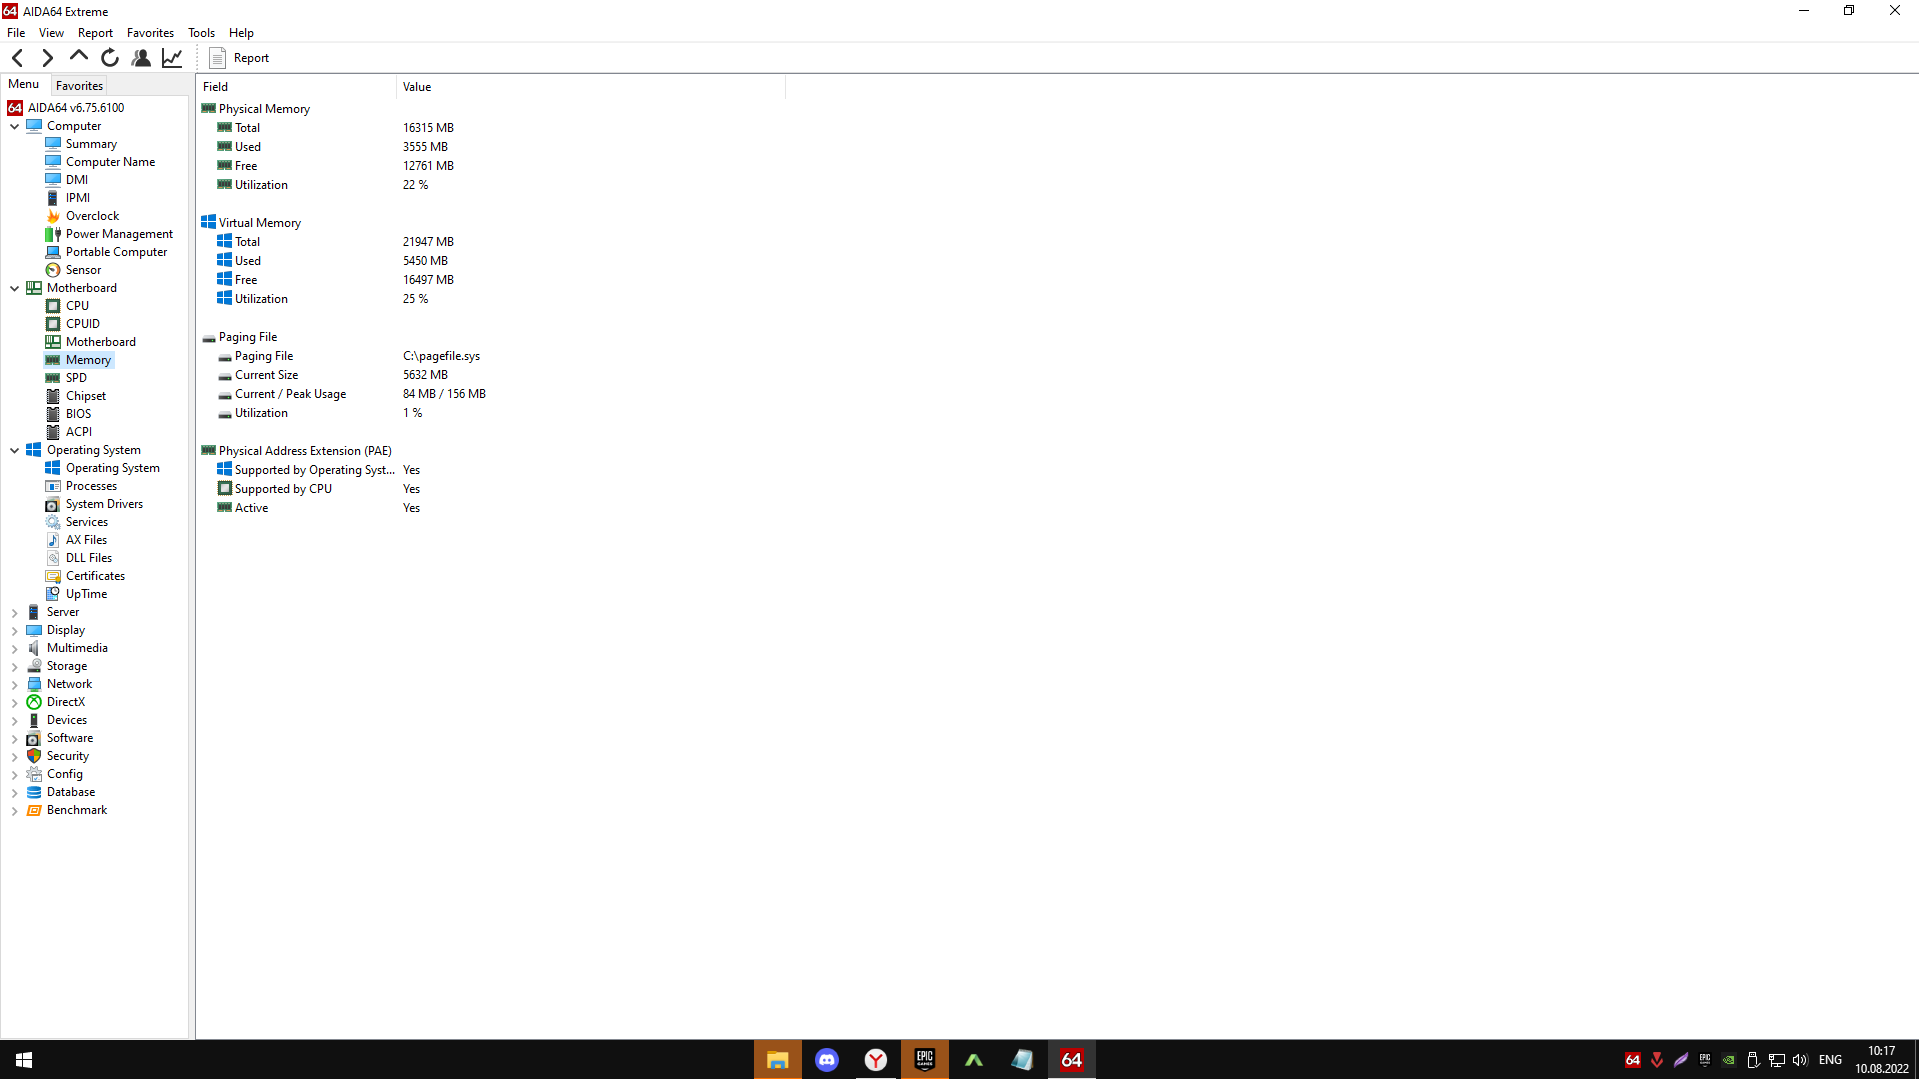Expand the Multimedia tree node

[x=15, y=648]
